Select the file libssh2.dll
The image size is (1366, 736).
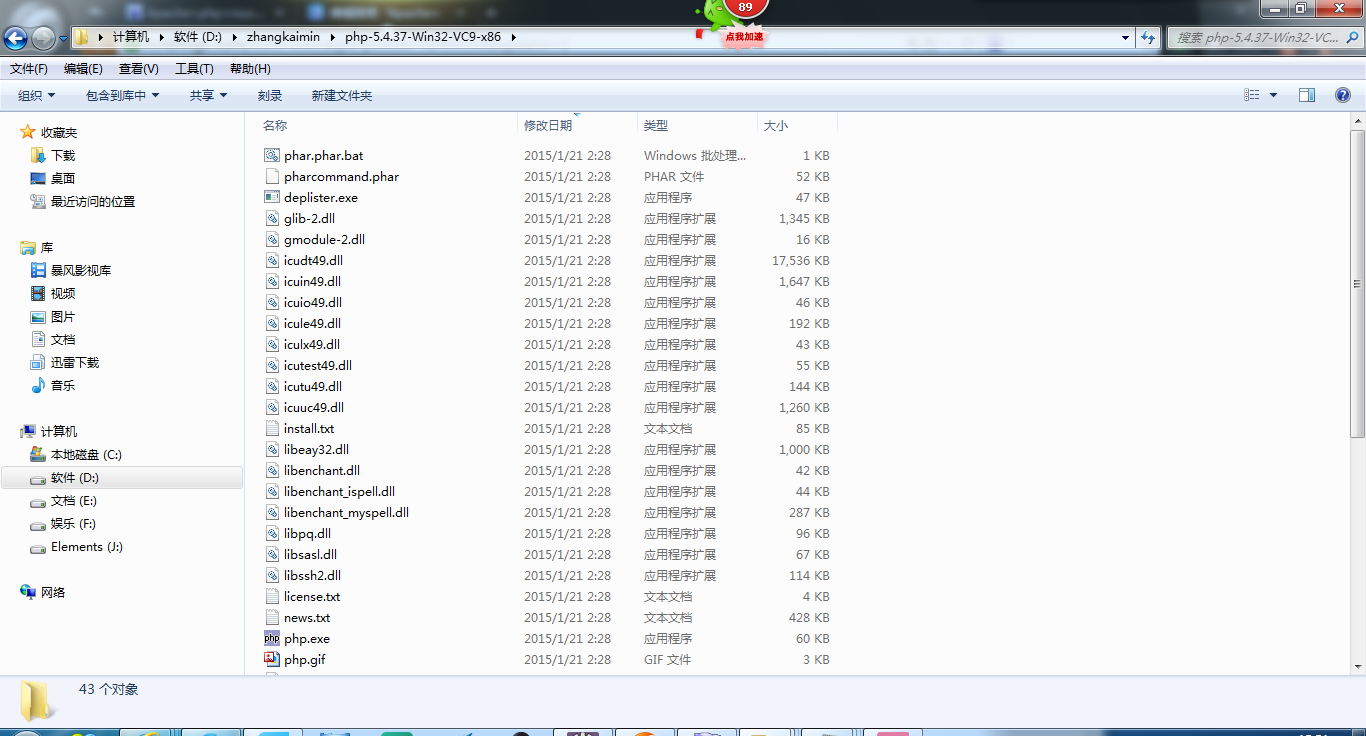tap(312, 575)
